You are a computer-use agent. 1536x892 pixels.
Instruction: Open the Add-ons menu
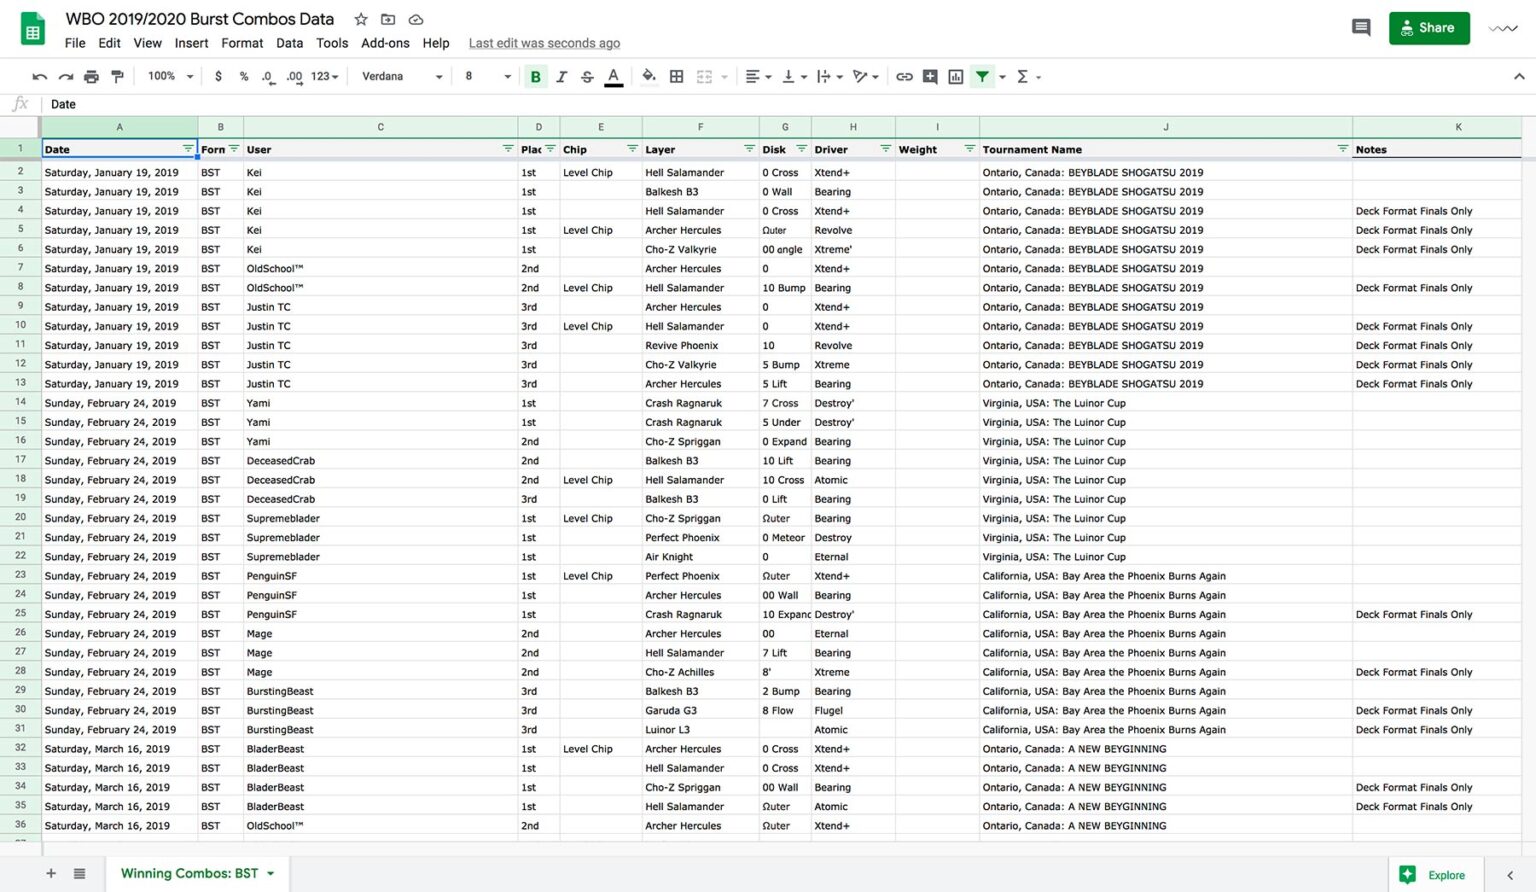point(385,43)
